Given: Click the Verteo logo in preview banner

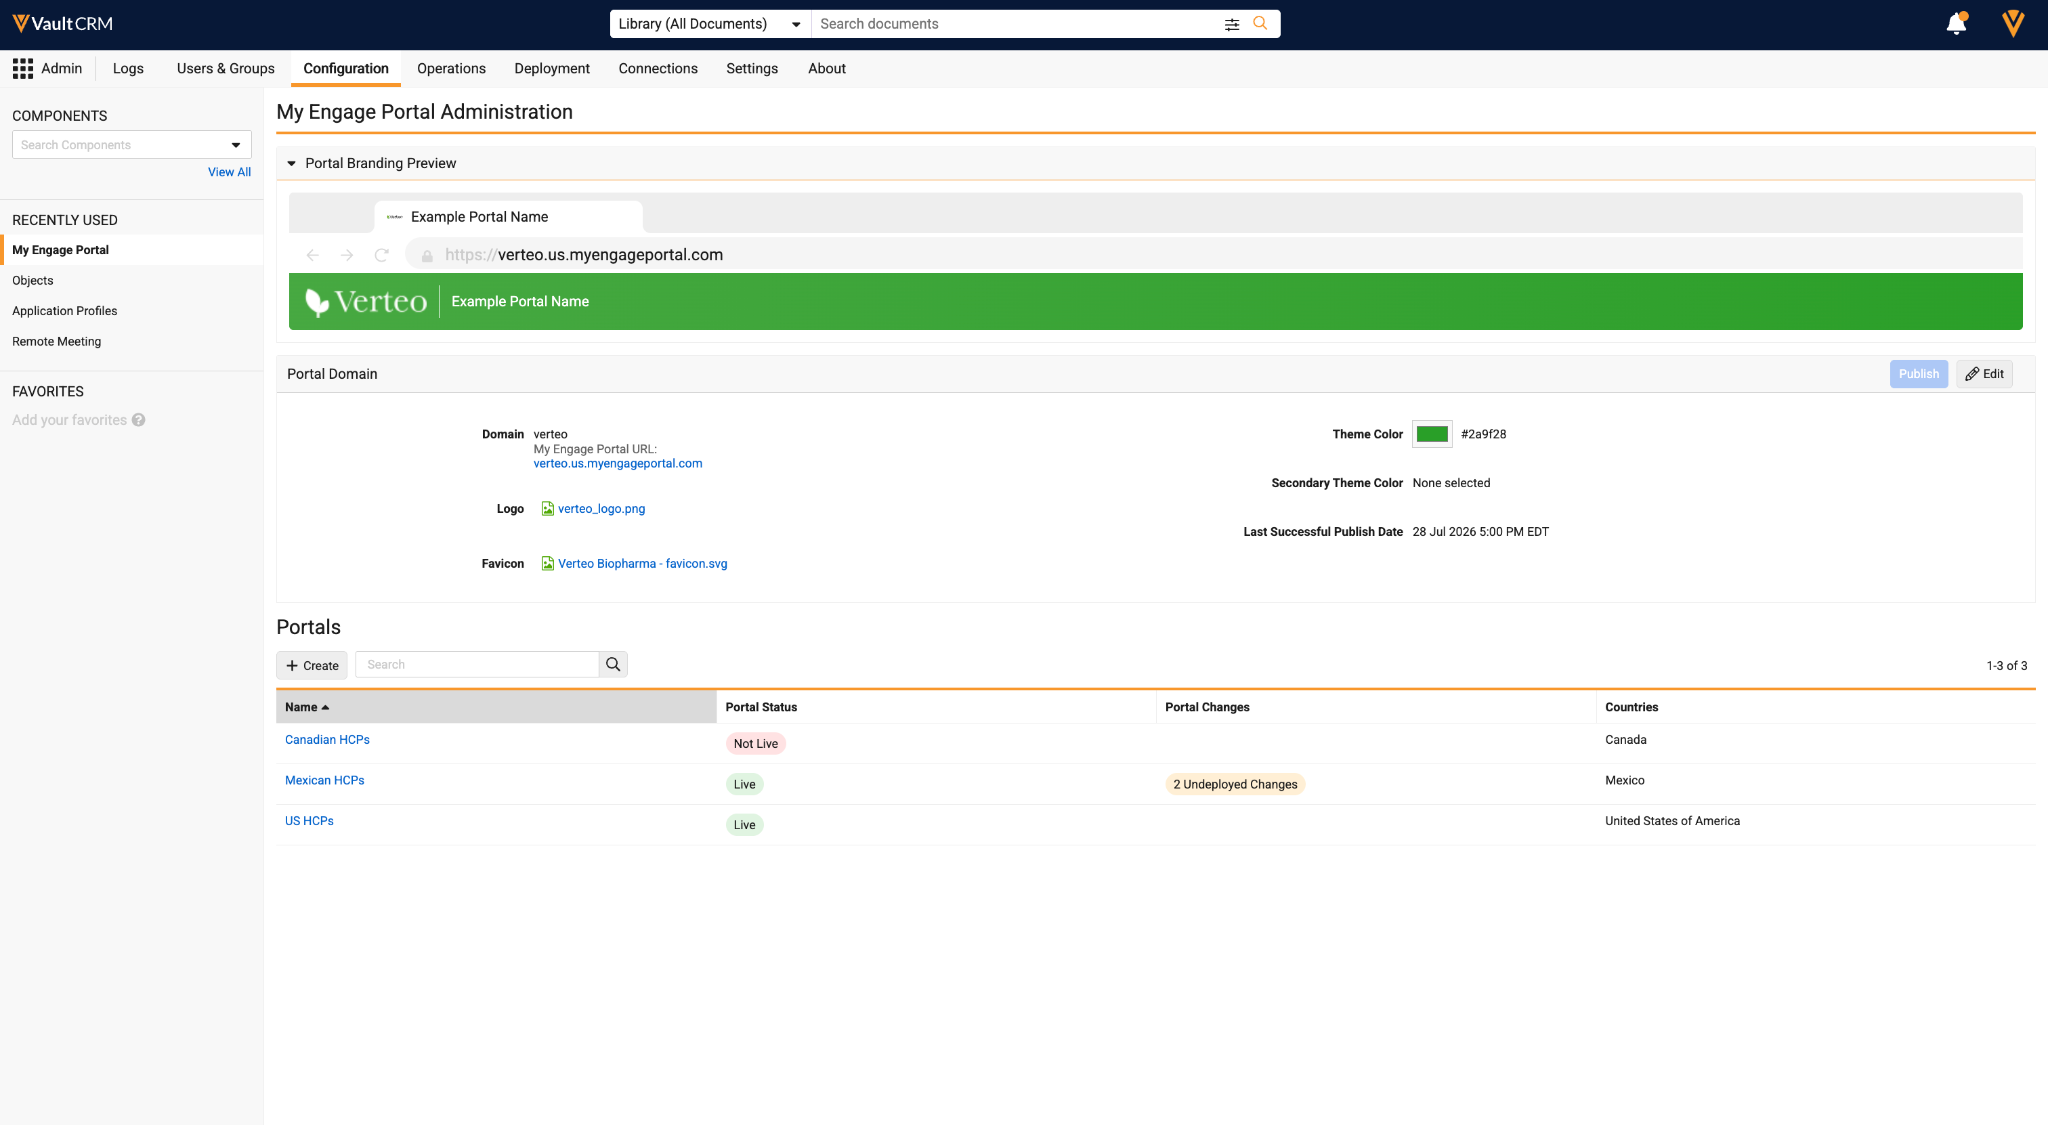Looking at the screenshot, I should (366, 301).
